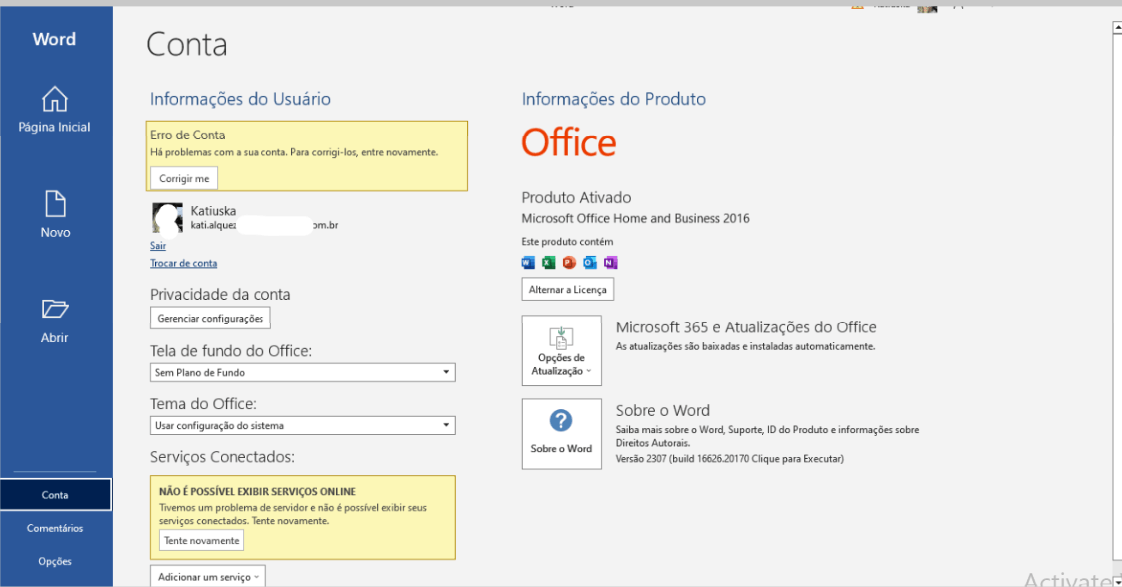Click the Katiuska profile picture

167,218
